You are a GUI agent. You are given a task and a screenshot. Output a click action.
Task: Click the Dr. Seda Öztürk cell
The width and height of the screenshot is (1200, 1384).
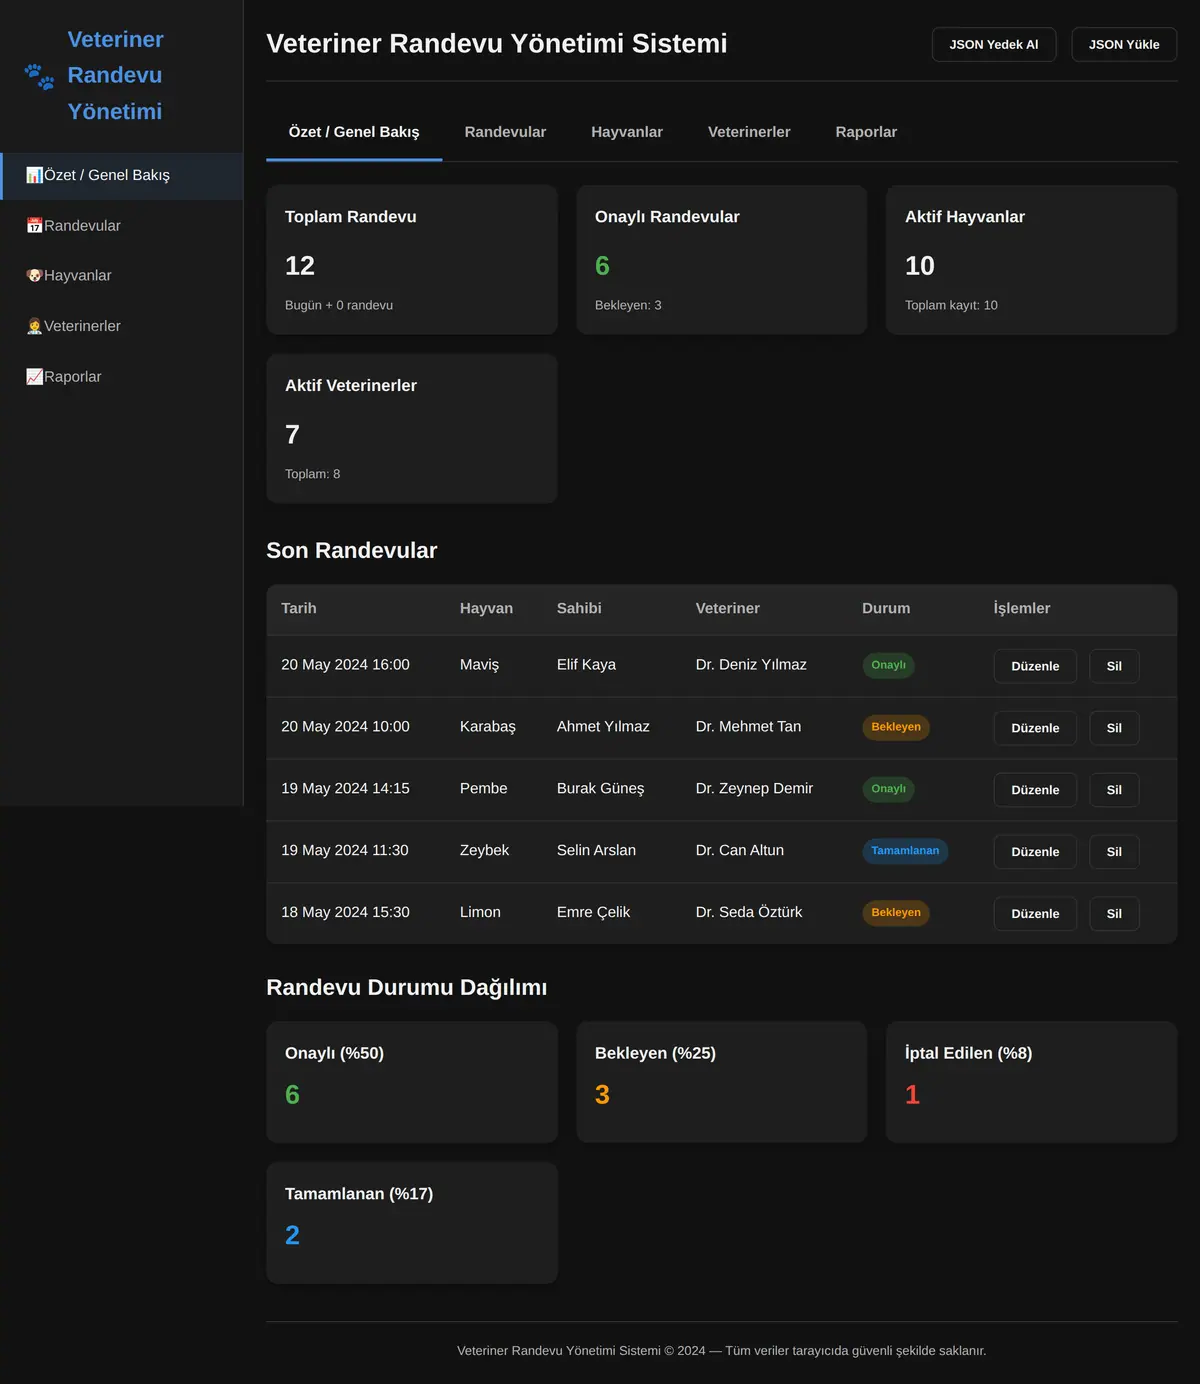coord(749,912)
